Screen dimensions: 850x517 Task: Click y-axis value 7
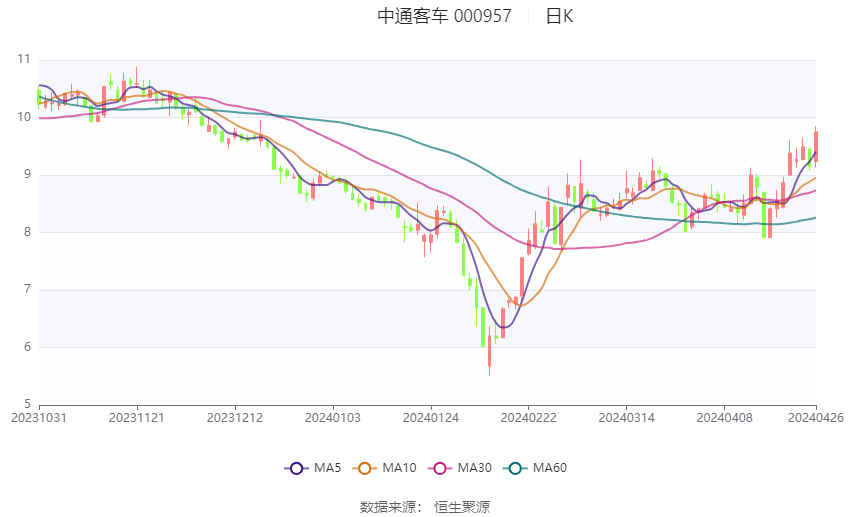point(27,289)
